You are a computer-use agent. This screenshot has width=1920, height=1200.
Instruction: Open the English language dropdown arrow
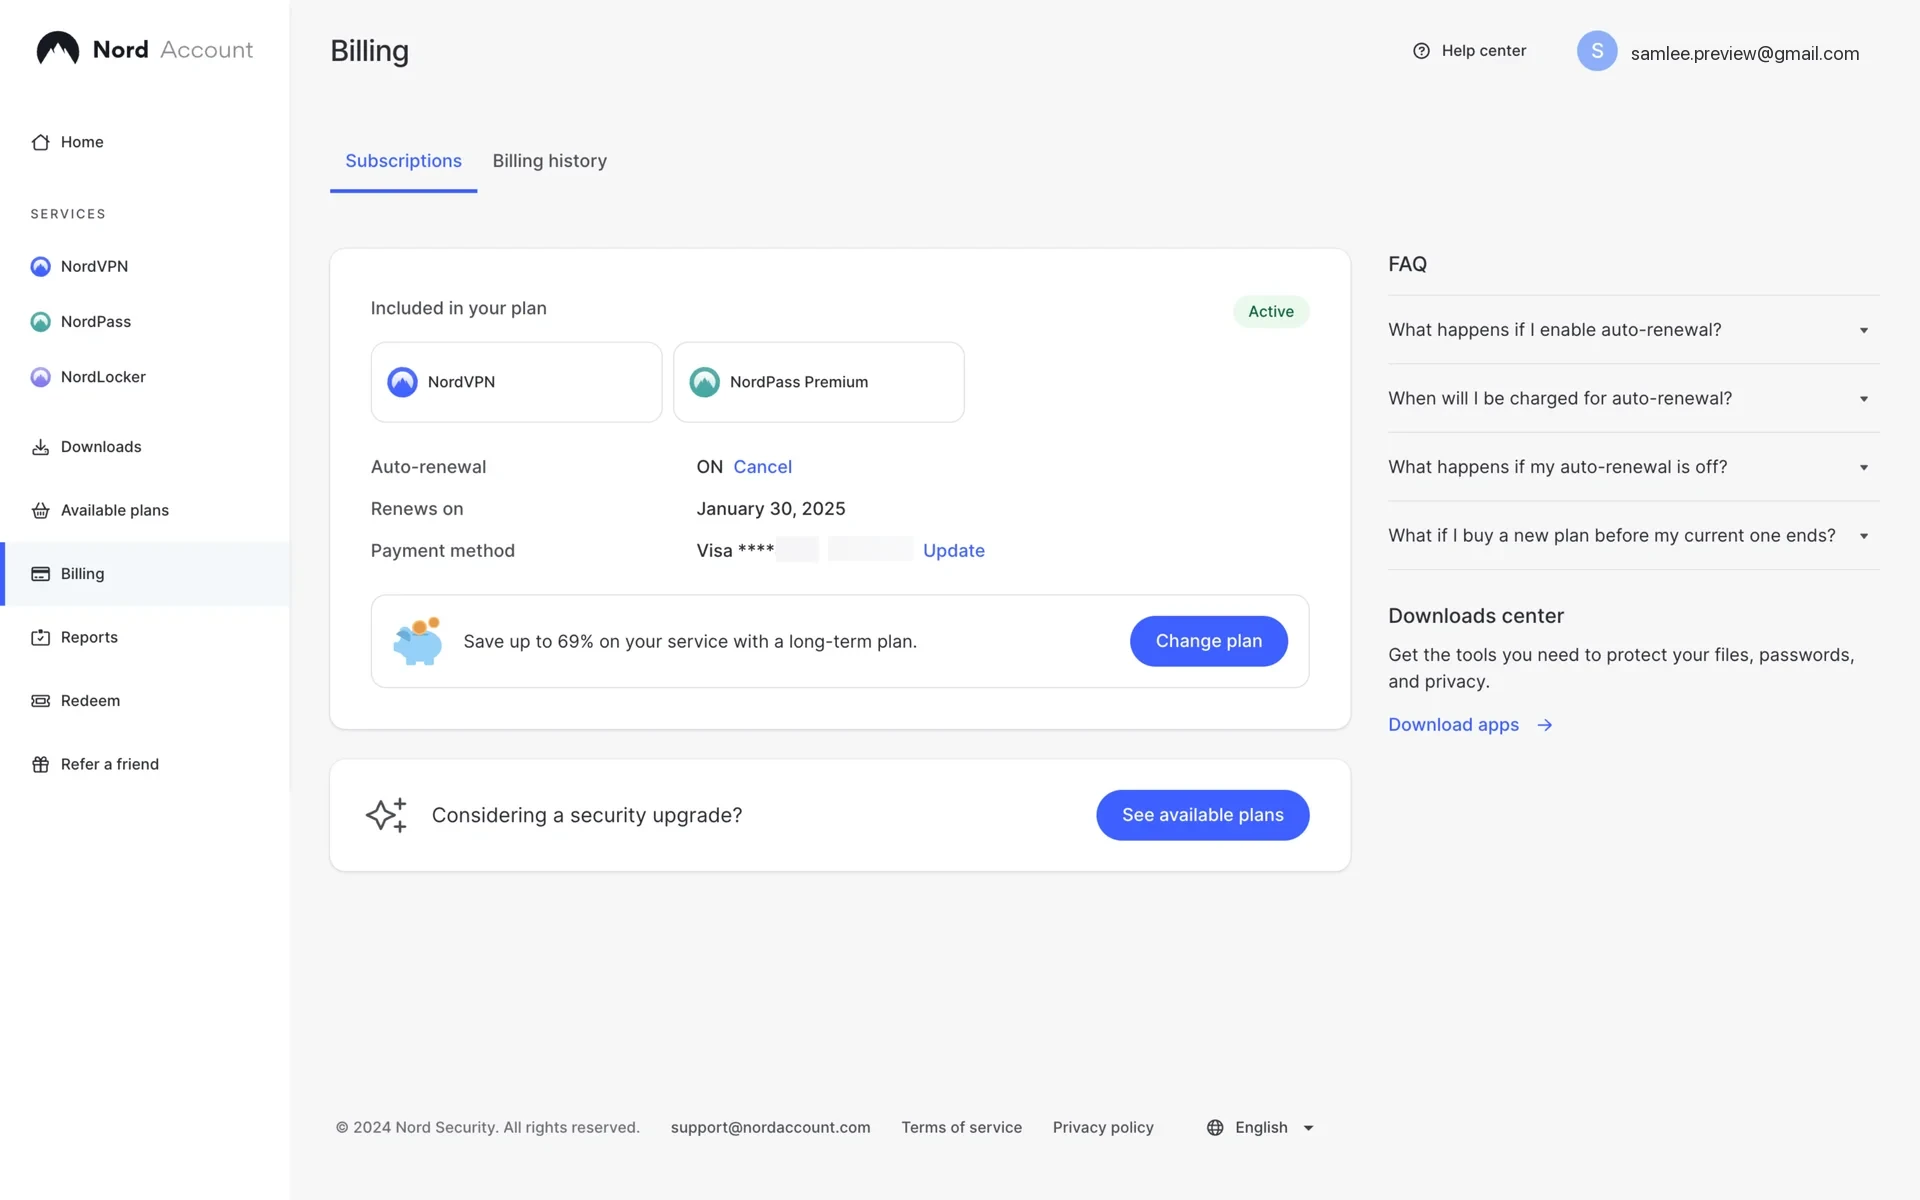coord(1308,1128)
